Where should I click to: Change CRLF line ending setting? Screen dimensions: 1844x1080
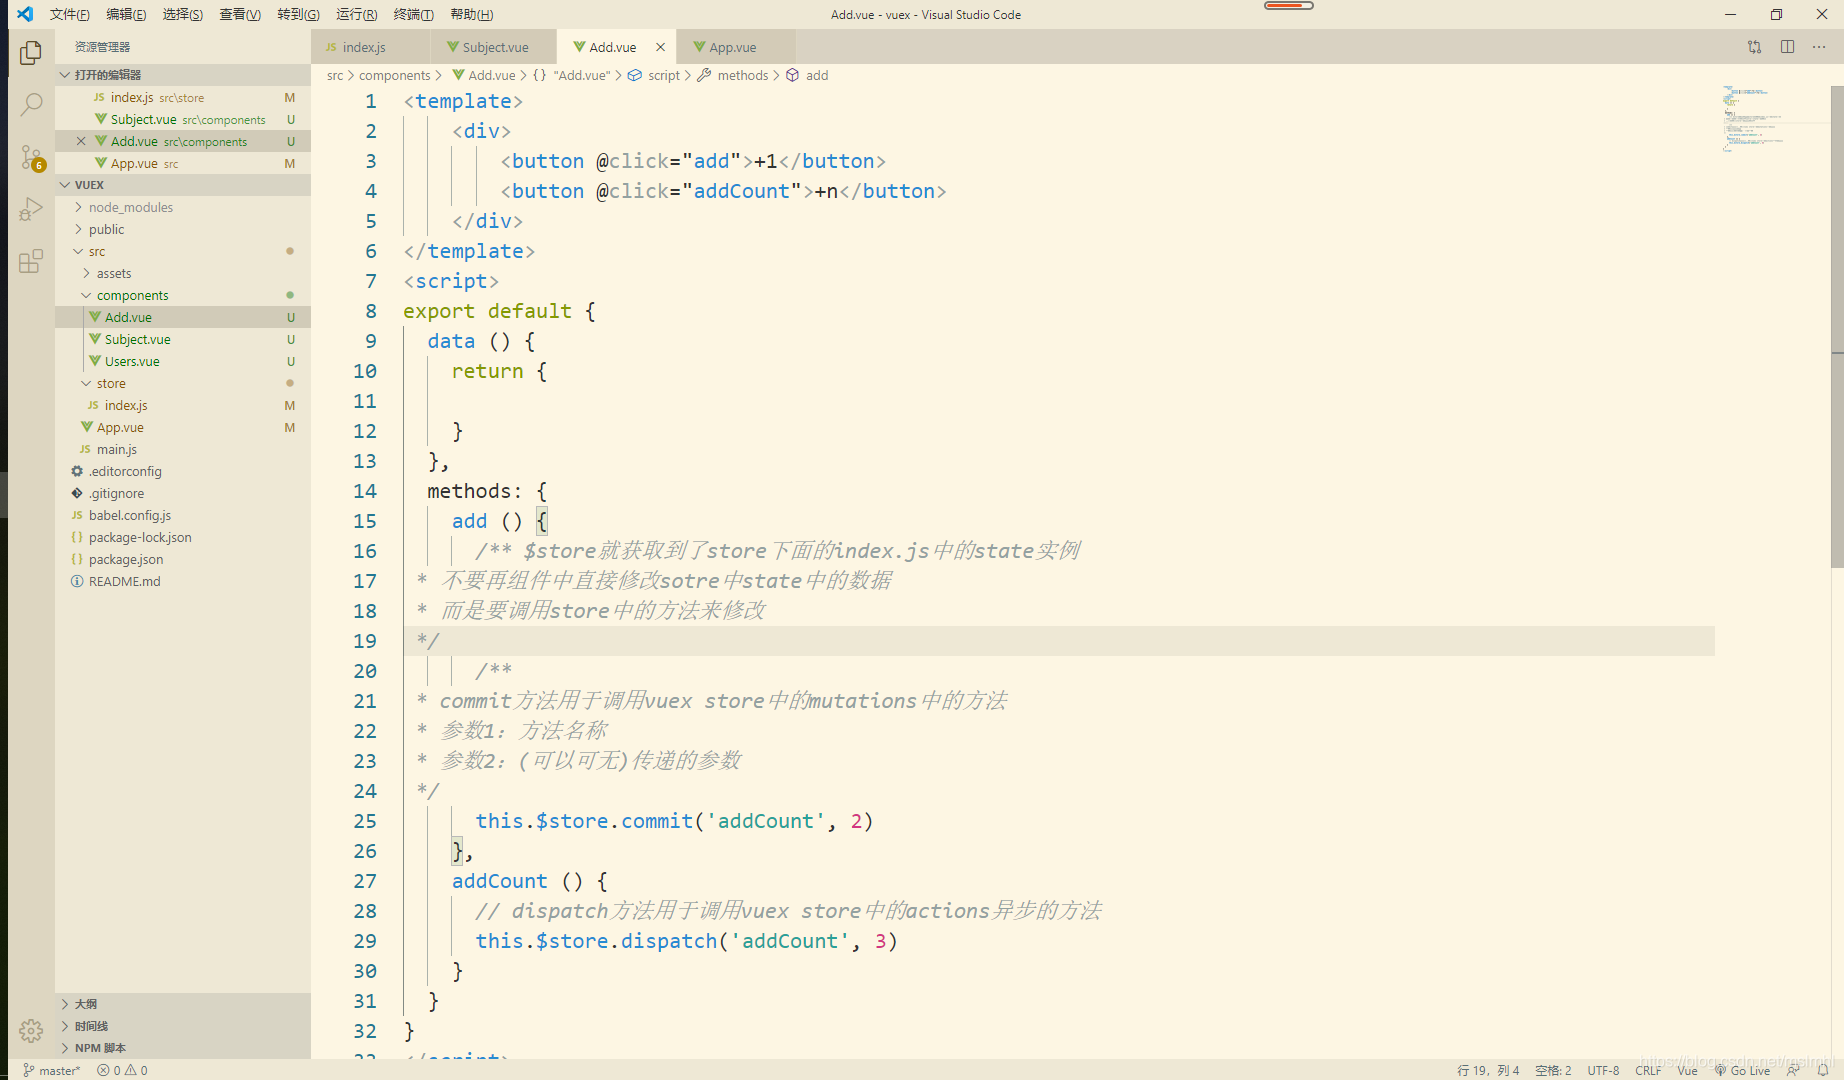tap(1648, 1070)
